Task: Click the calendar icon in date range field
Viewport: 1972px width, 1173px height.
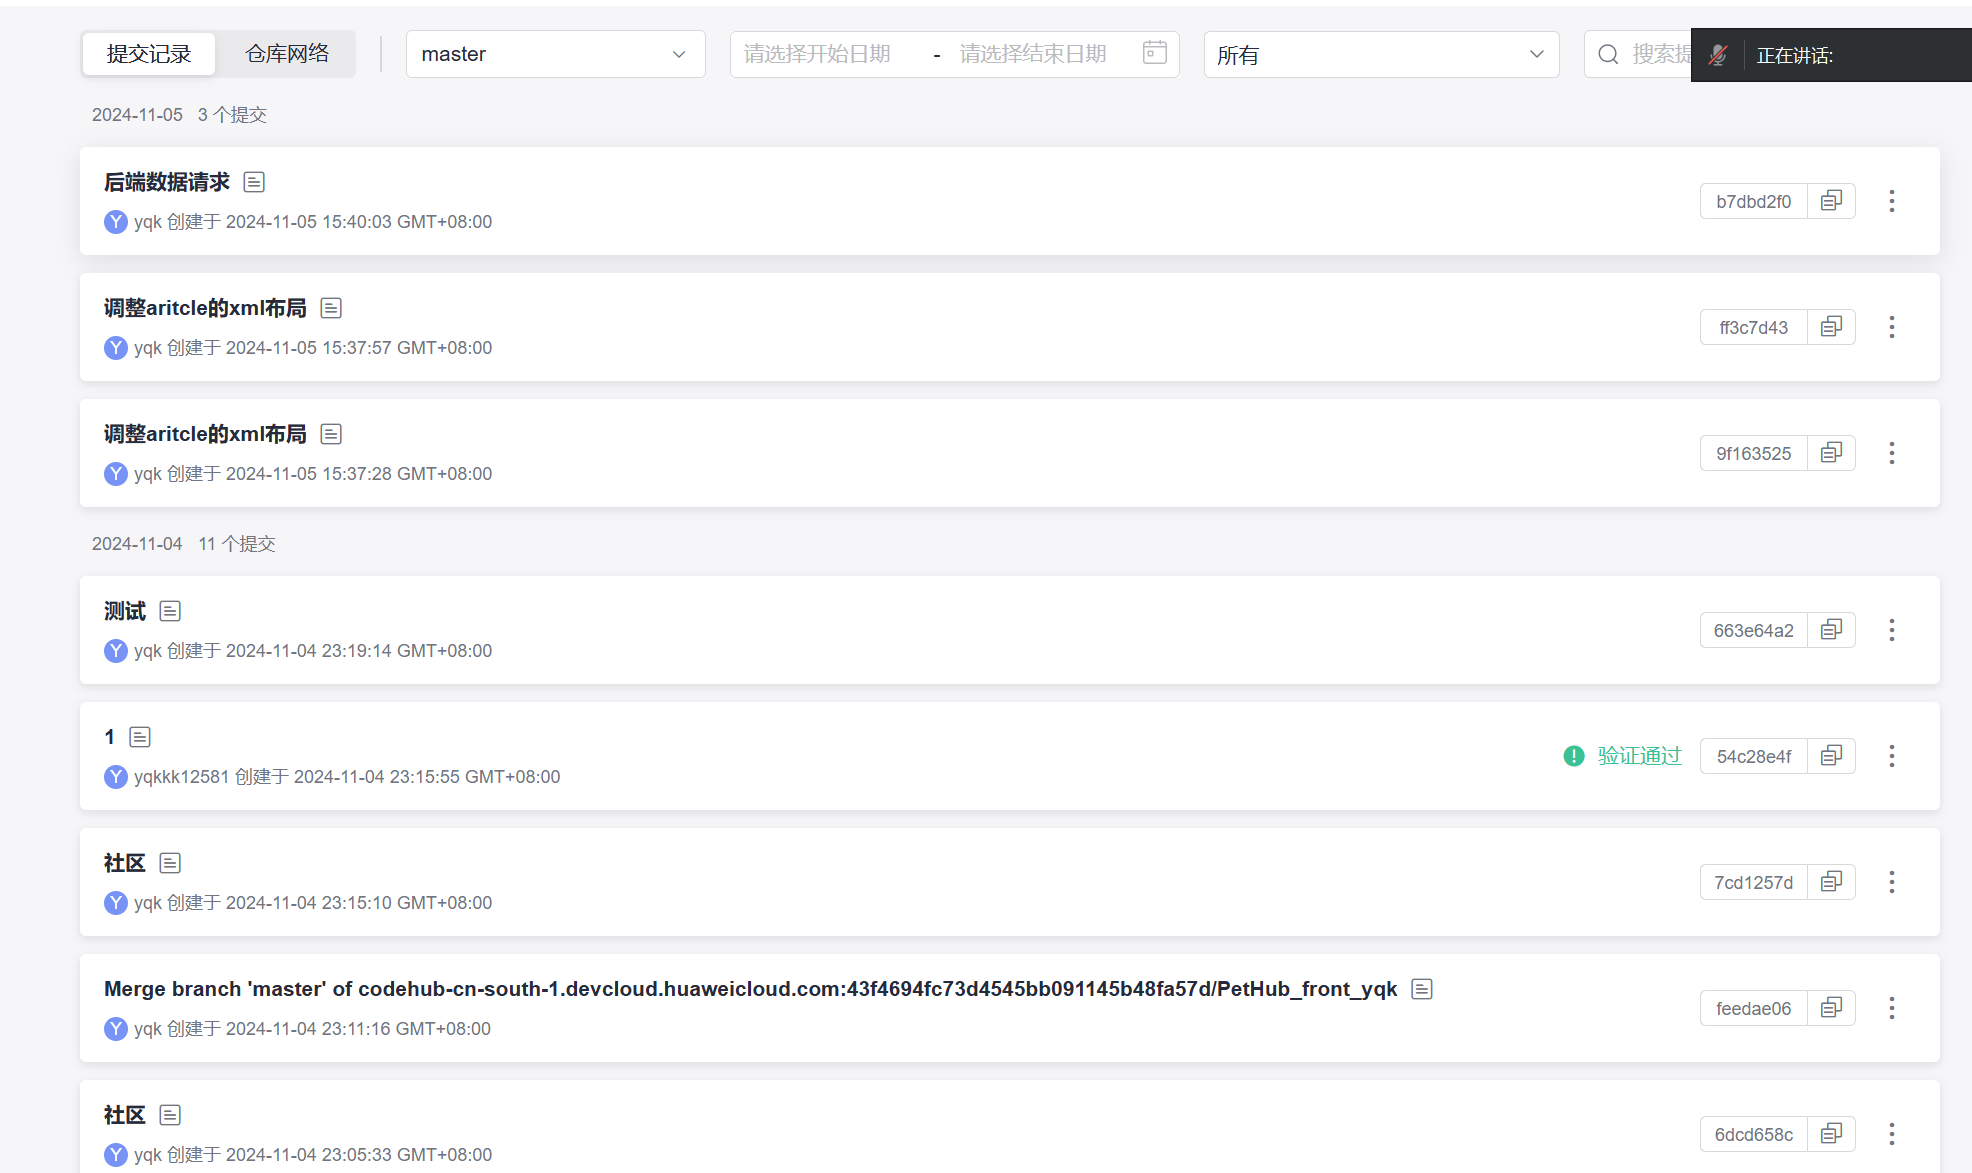Action: (1154, 53)
